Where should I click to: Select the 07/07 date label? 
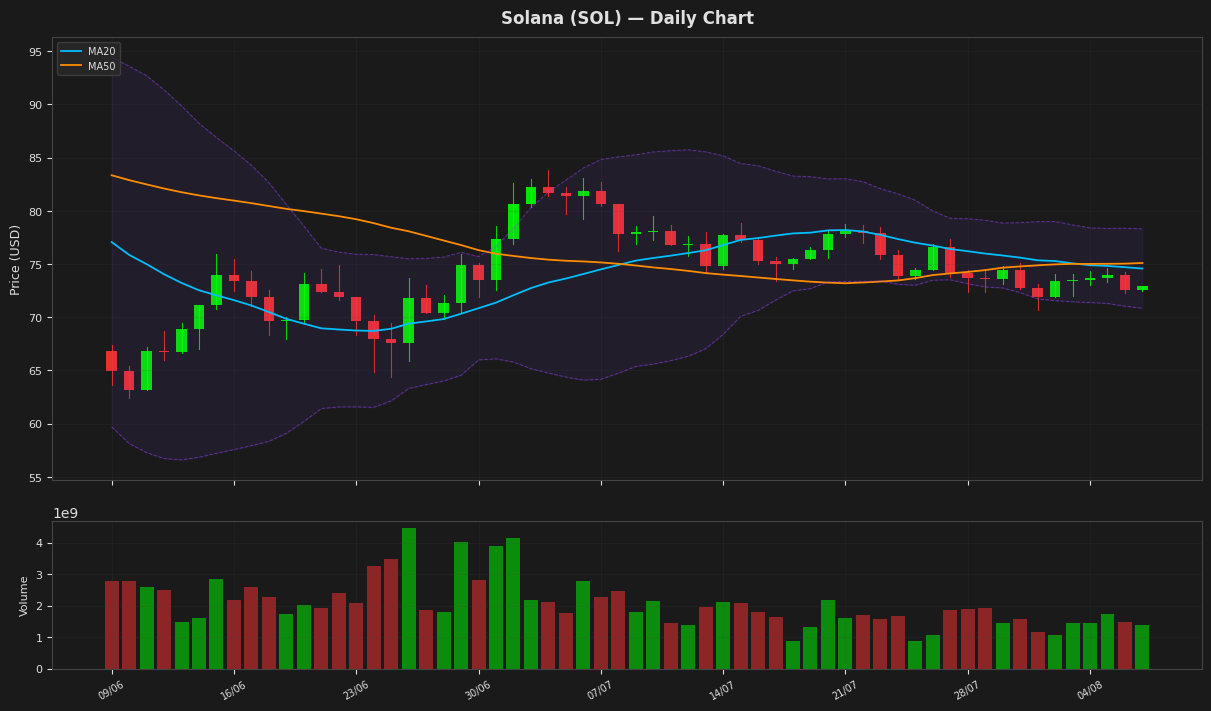pyautogui.click(x=599, y=691)
